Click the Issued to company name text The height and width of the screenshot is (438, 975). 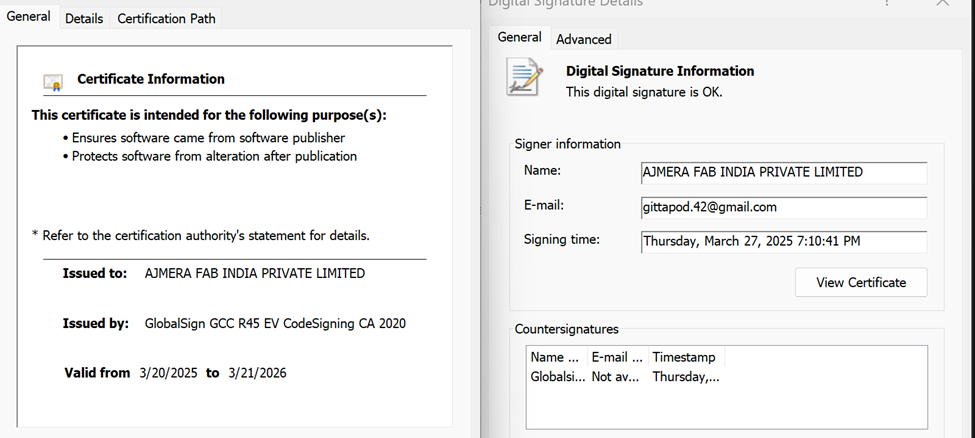(255, 273)
